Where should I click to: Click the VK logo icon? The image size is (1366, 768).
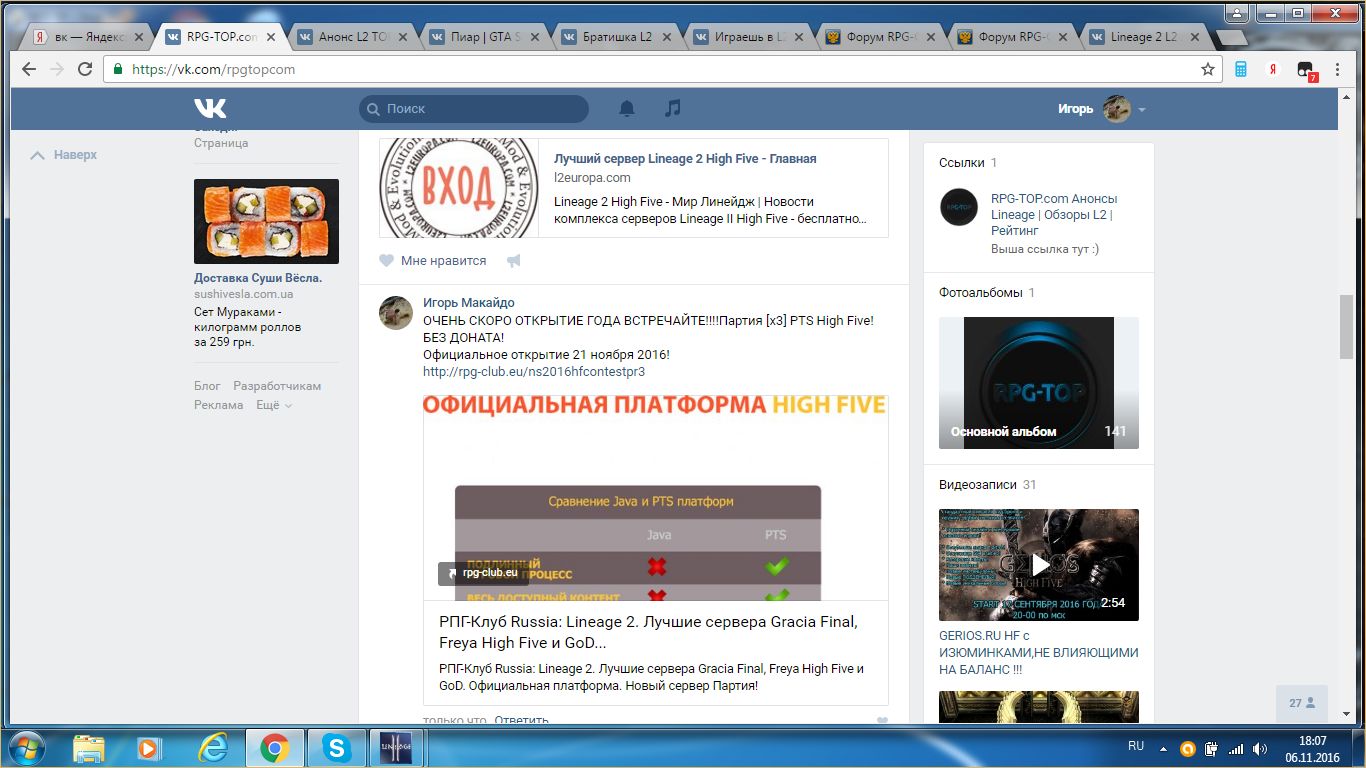210,108
